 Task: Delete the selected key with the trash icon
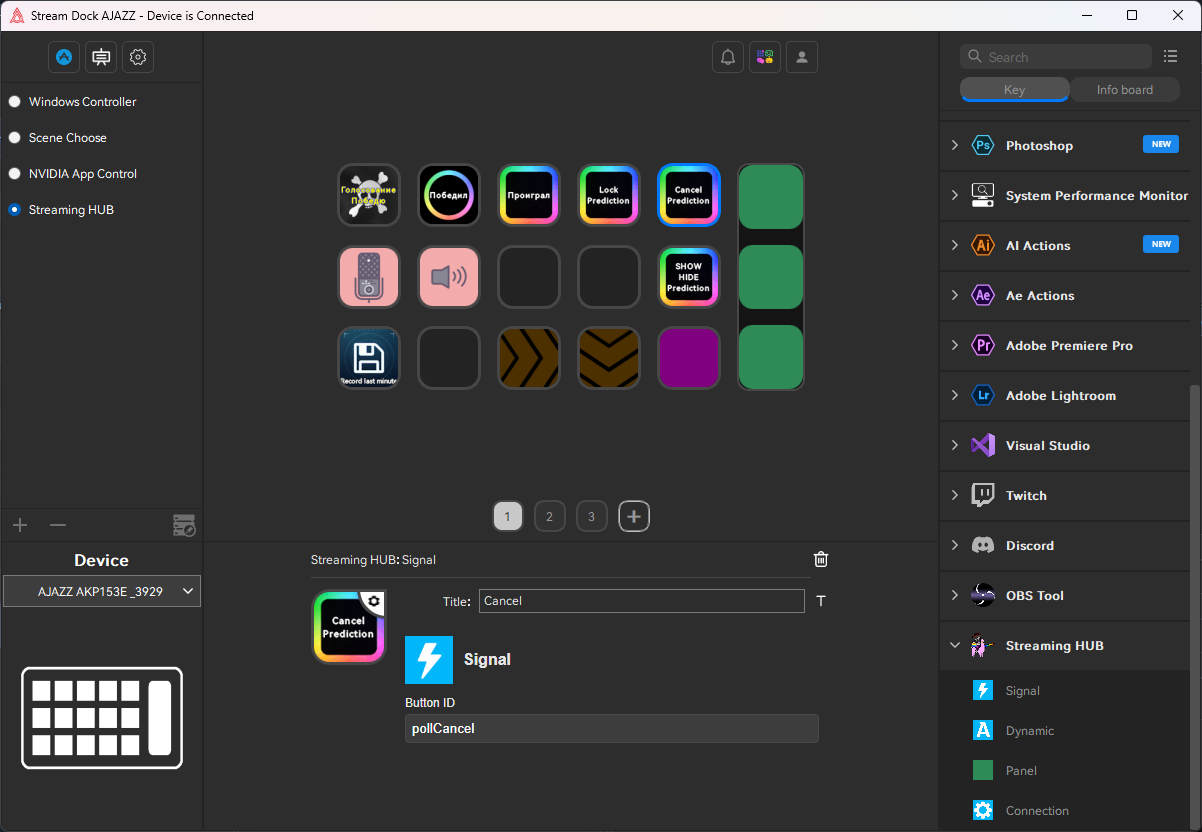(821, 559)
